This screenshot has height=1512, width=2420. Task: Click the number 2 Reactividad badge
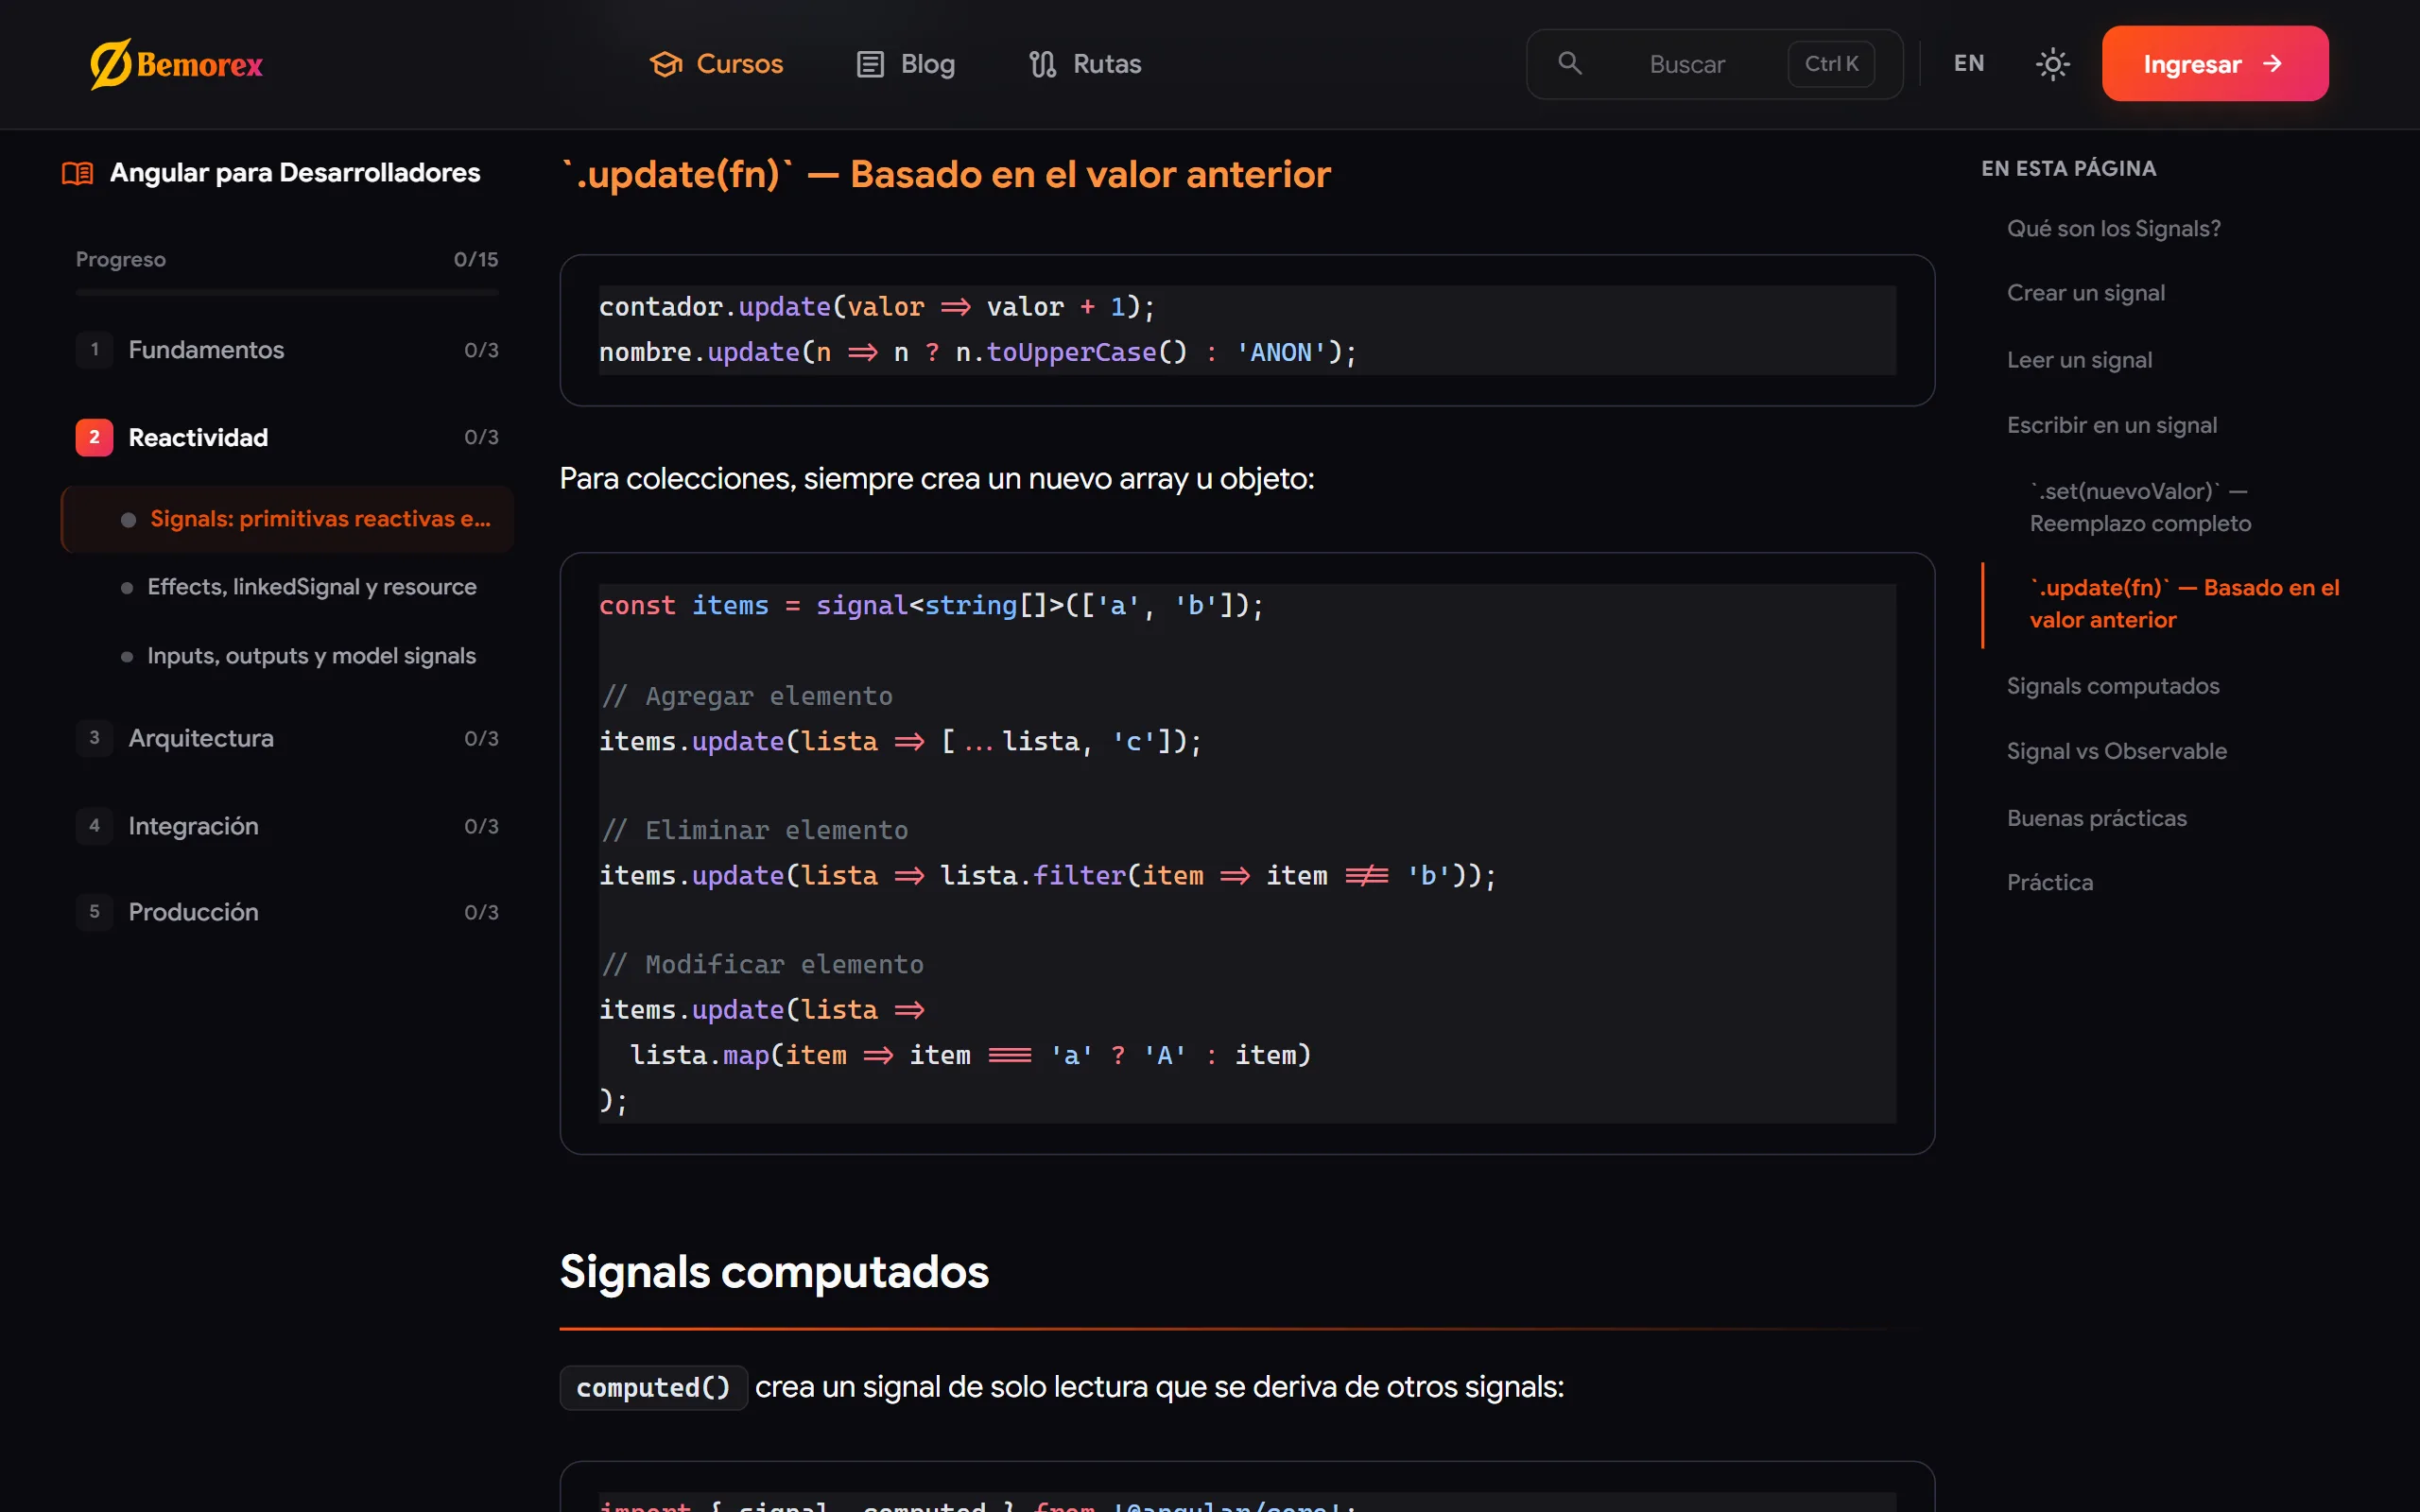point(94,437)
